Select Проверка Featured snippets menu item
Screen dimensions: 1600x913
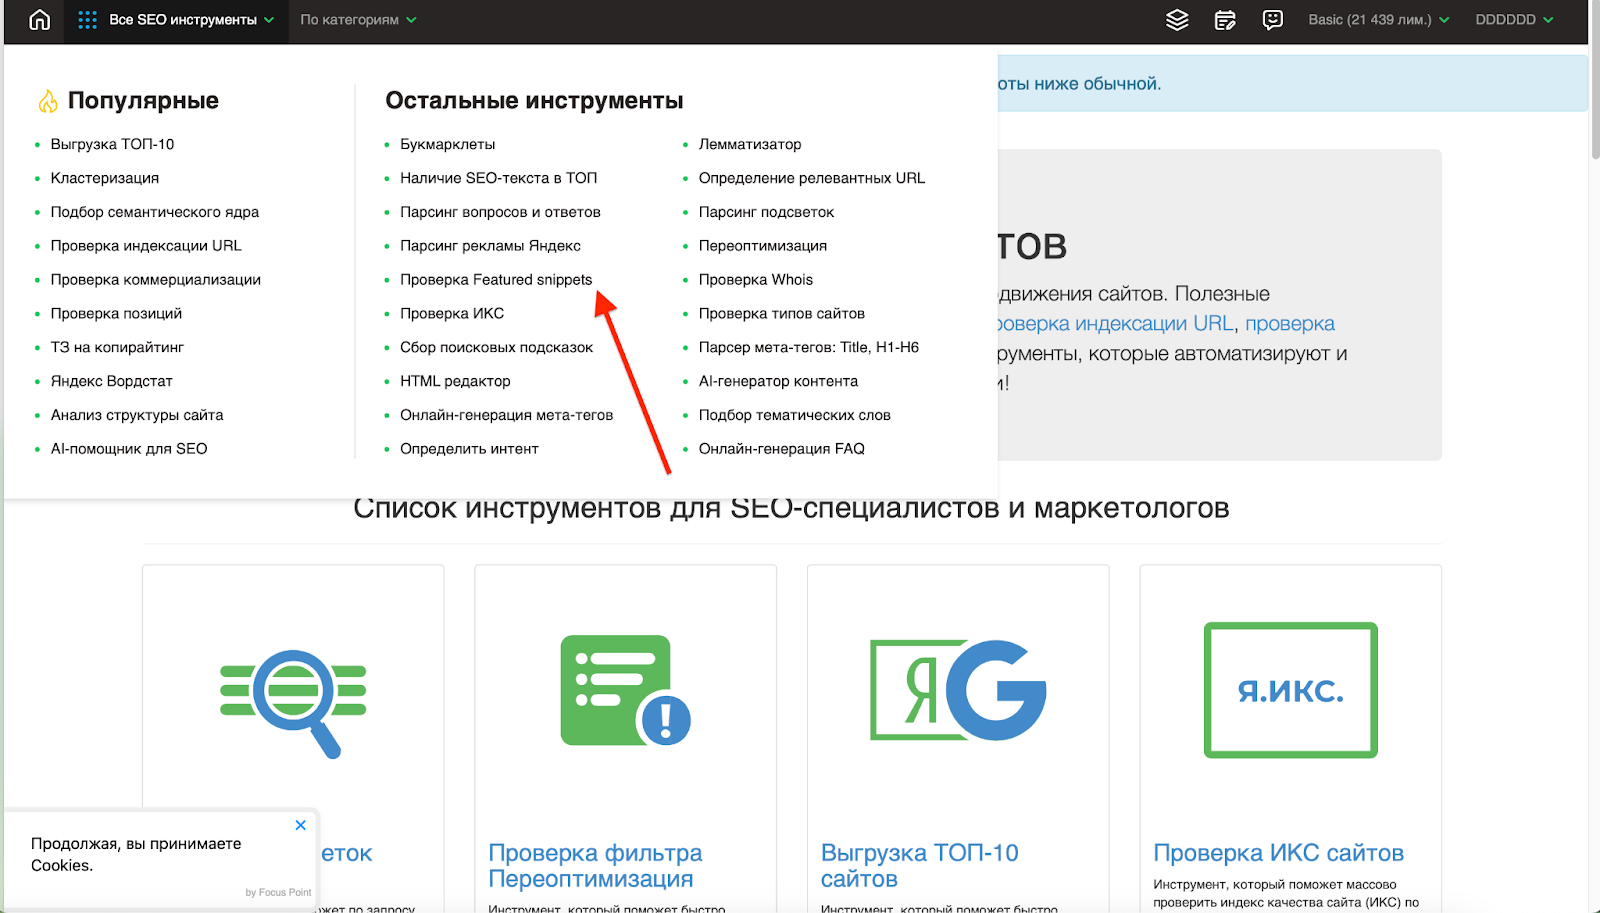point(496,280)
